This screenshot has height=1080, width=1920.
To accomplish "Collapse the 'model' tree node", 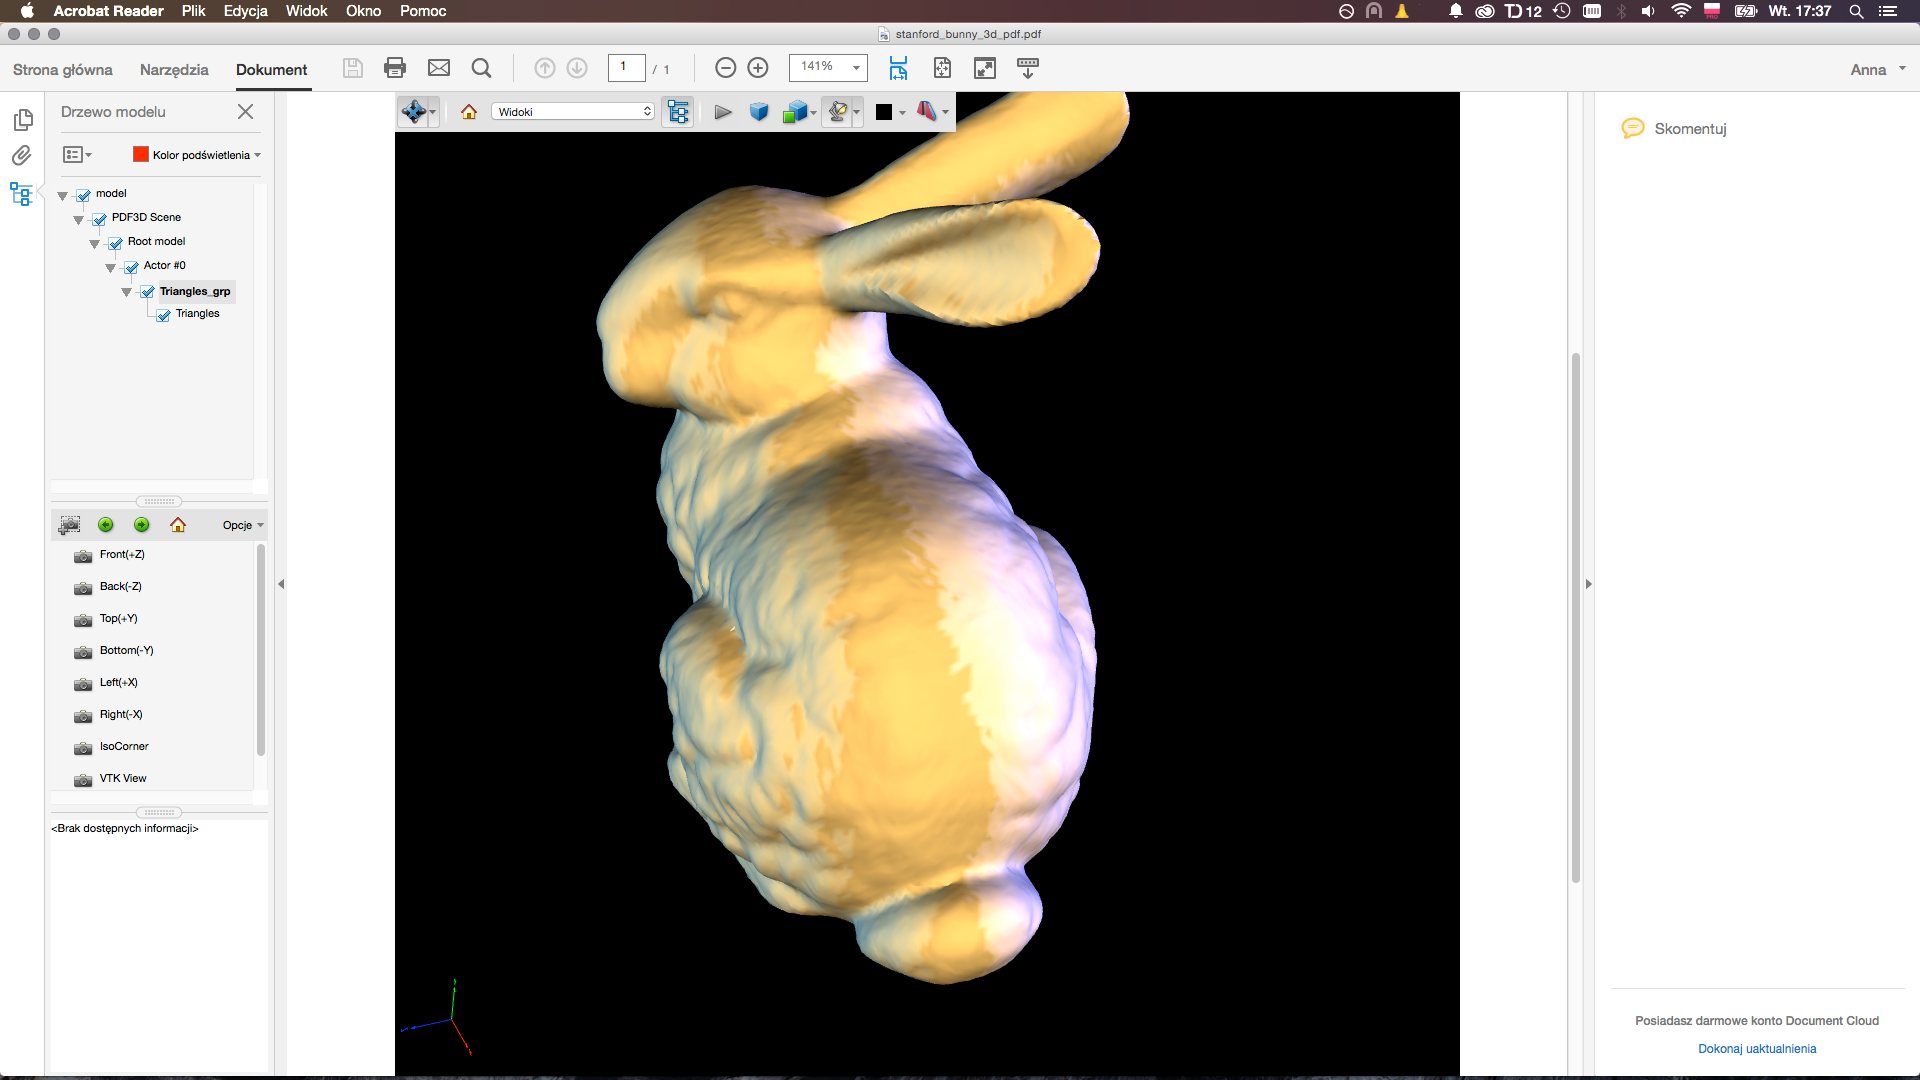I will coord(63,196).
